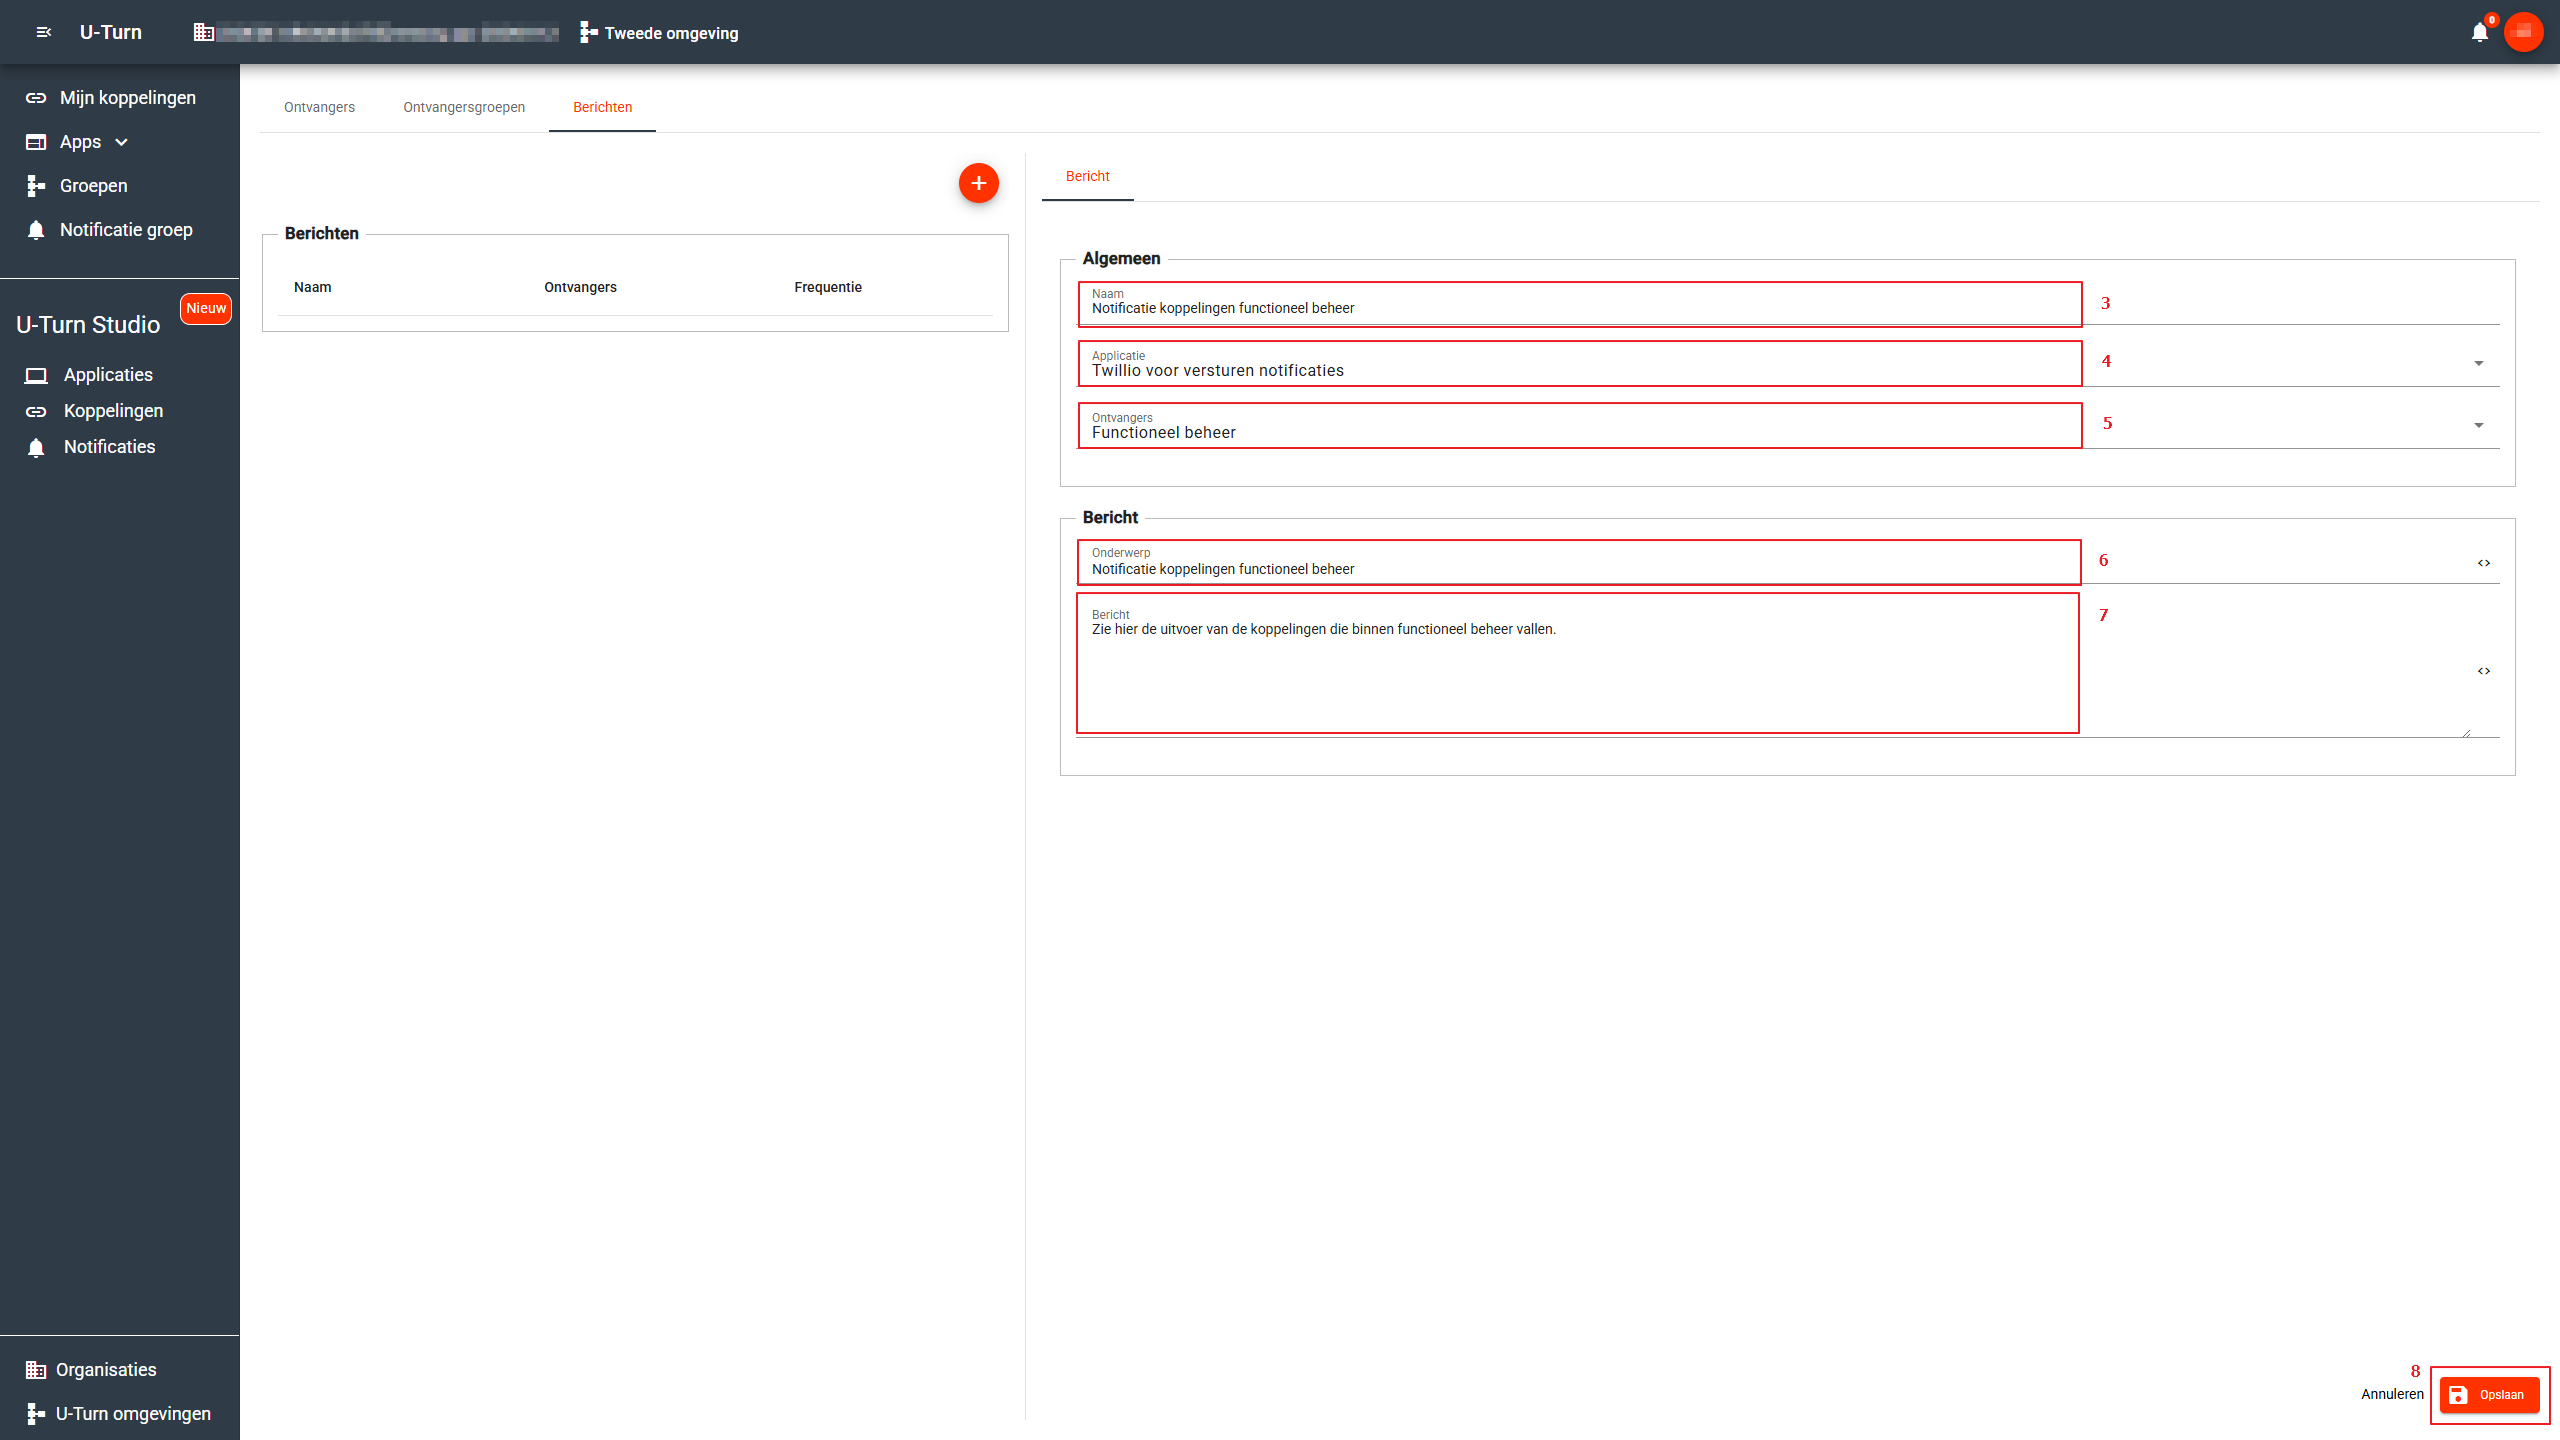Open Mijn koppelingen in the sidebar
Image resolution: width=2560 pixels, height=1440 pixels.
pos(127,98)
